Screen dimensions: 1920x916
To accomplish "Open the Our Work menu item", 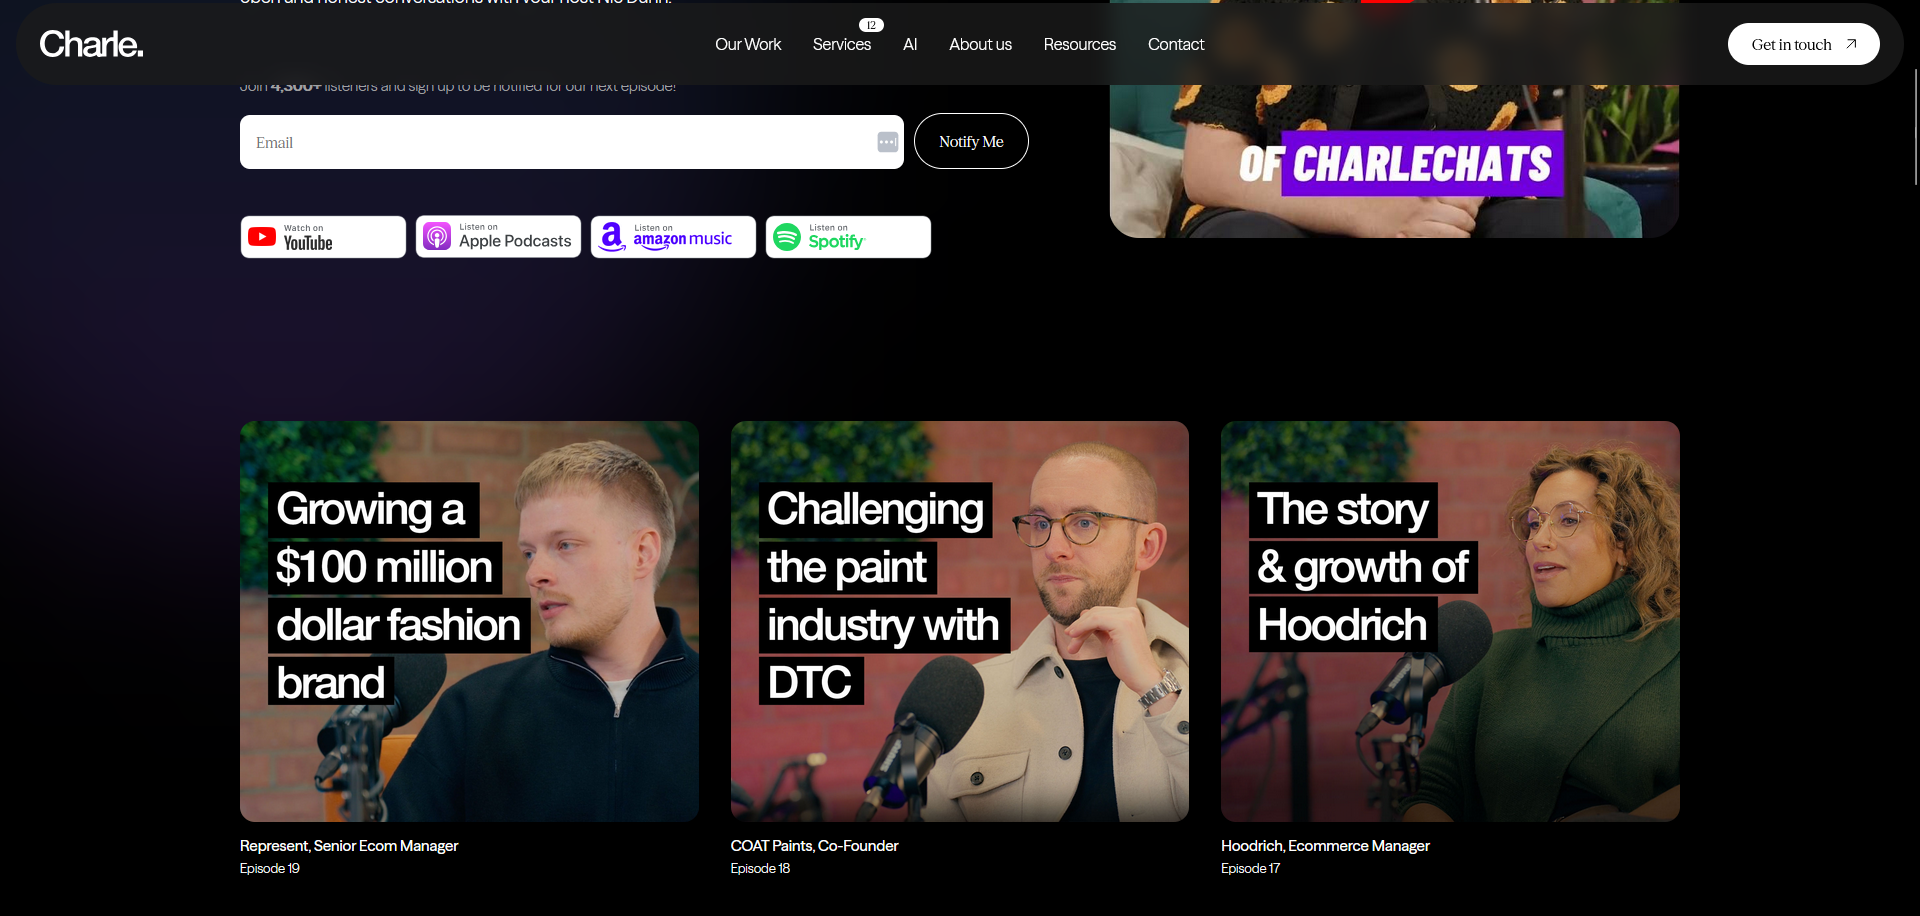I will [x=748, y=44].
